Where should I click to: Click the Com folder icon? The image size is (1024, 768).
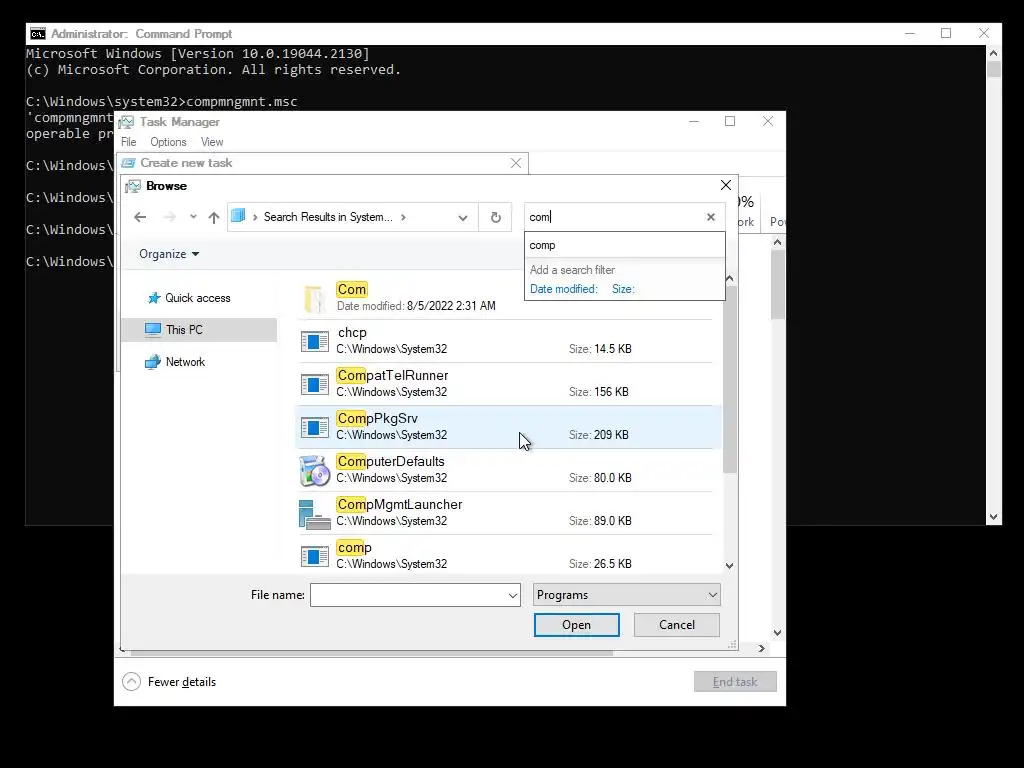click(x=314, y=298)
